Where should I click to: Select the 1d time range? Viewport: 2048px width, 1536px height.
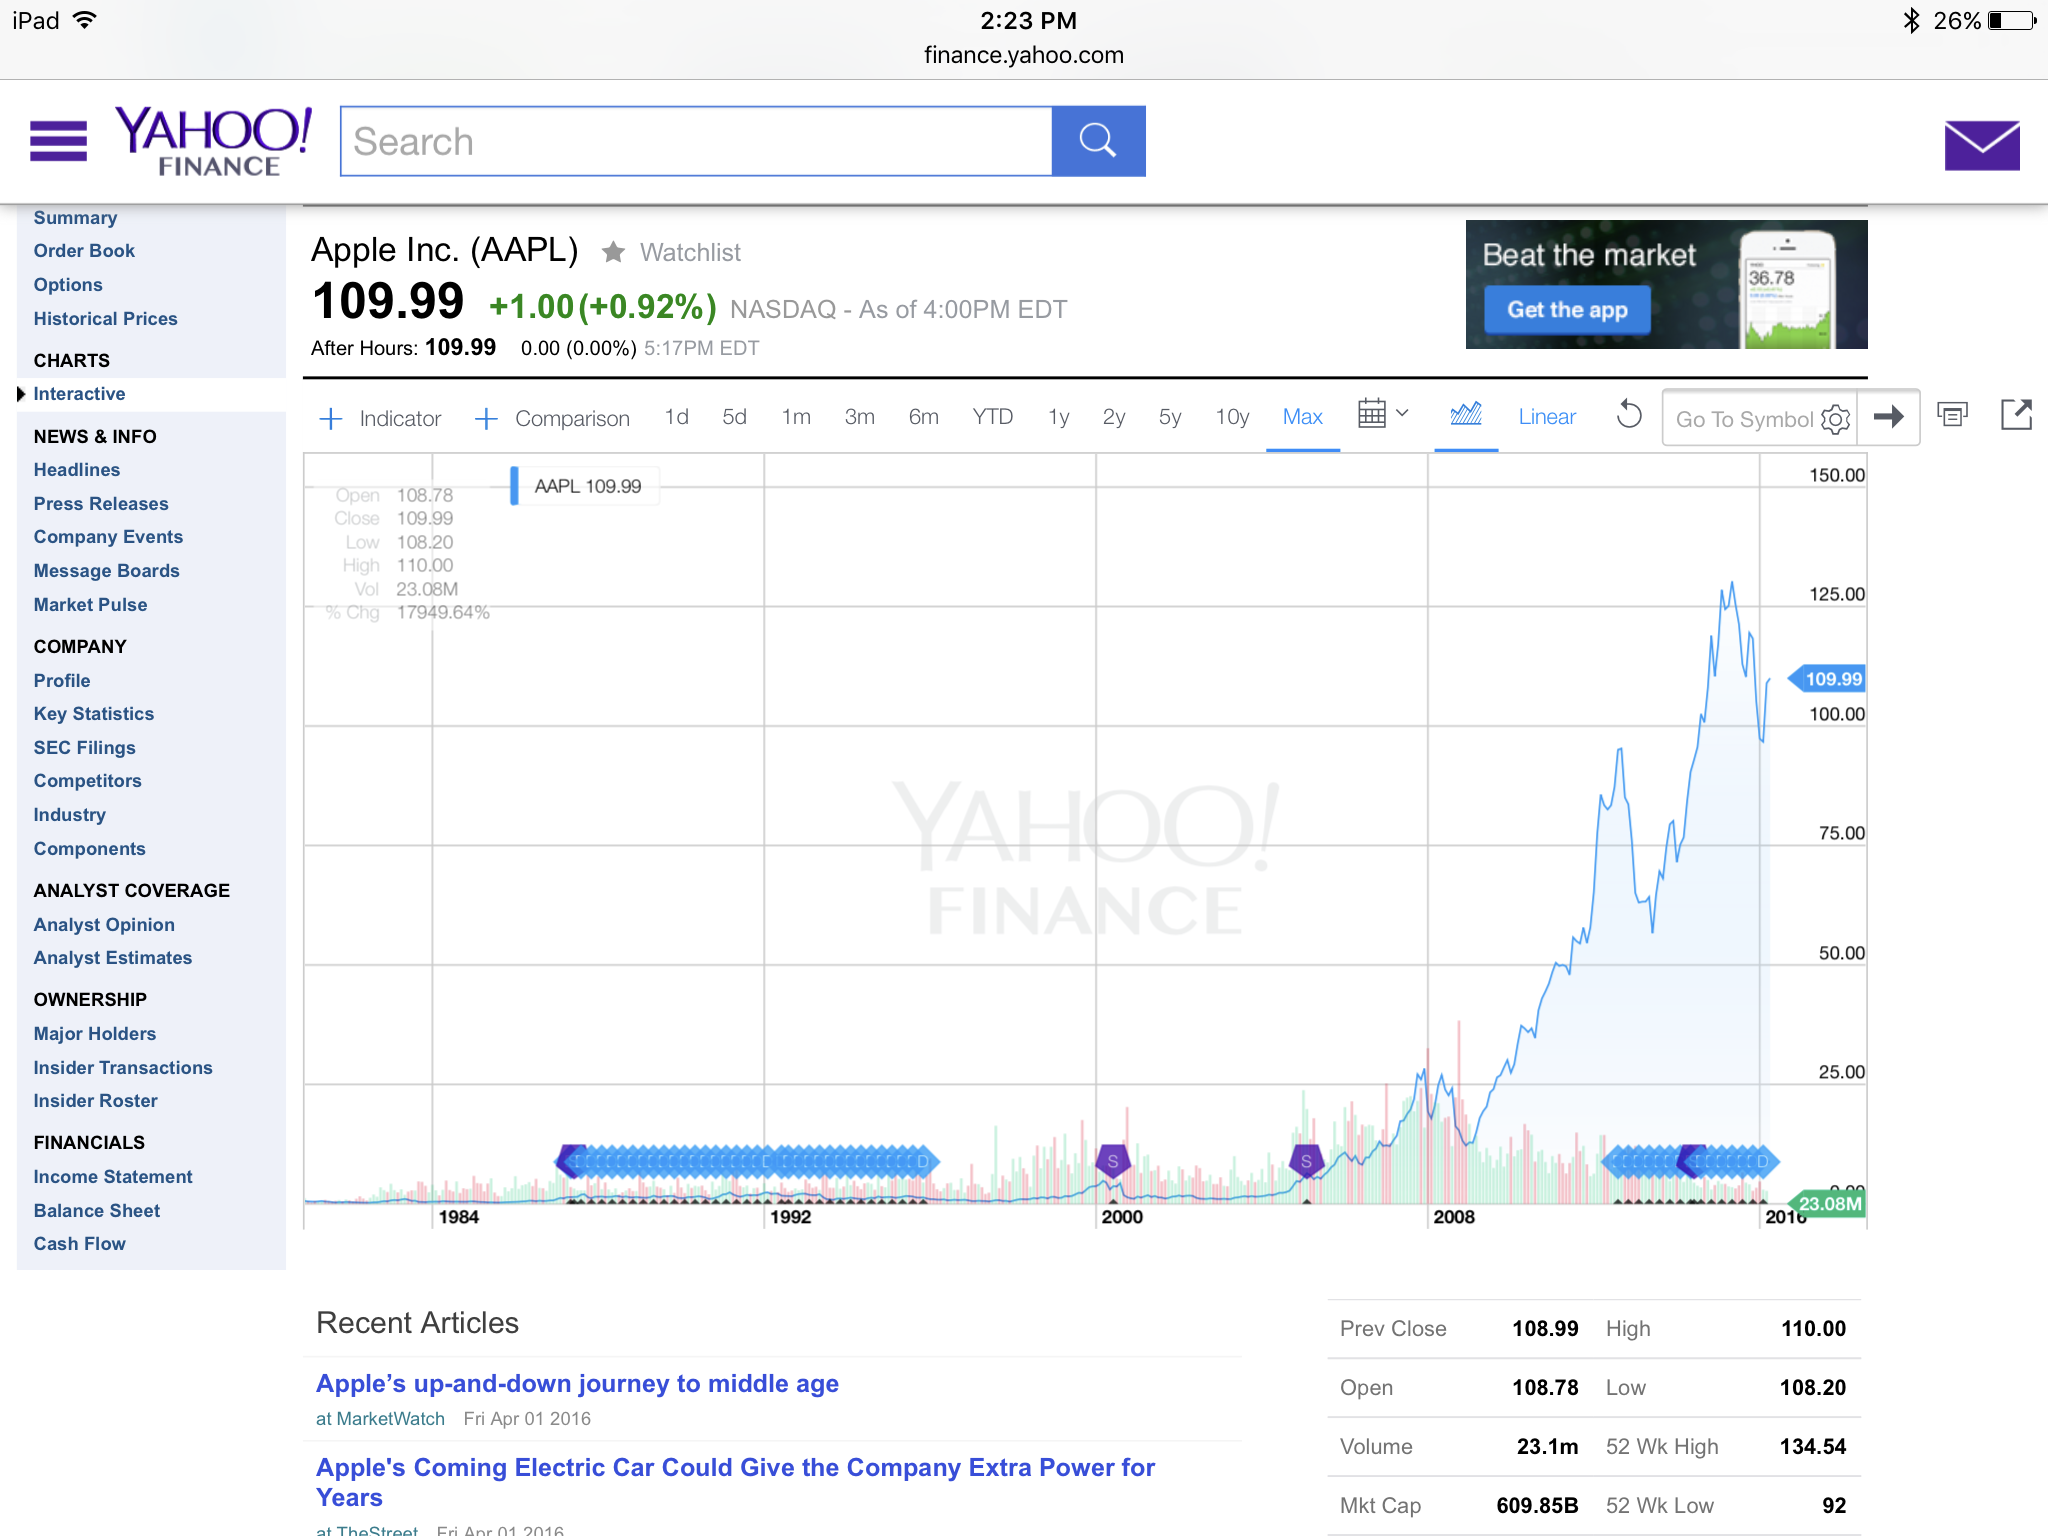(x=677, y=417)
